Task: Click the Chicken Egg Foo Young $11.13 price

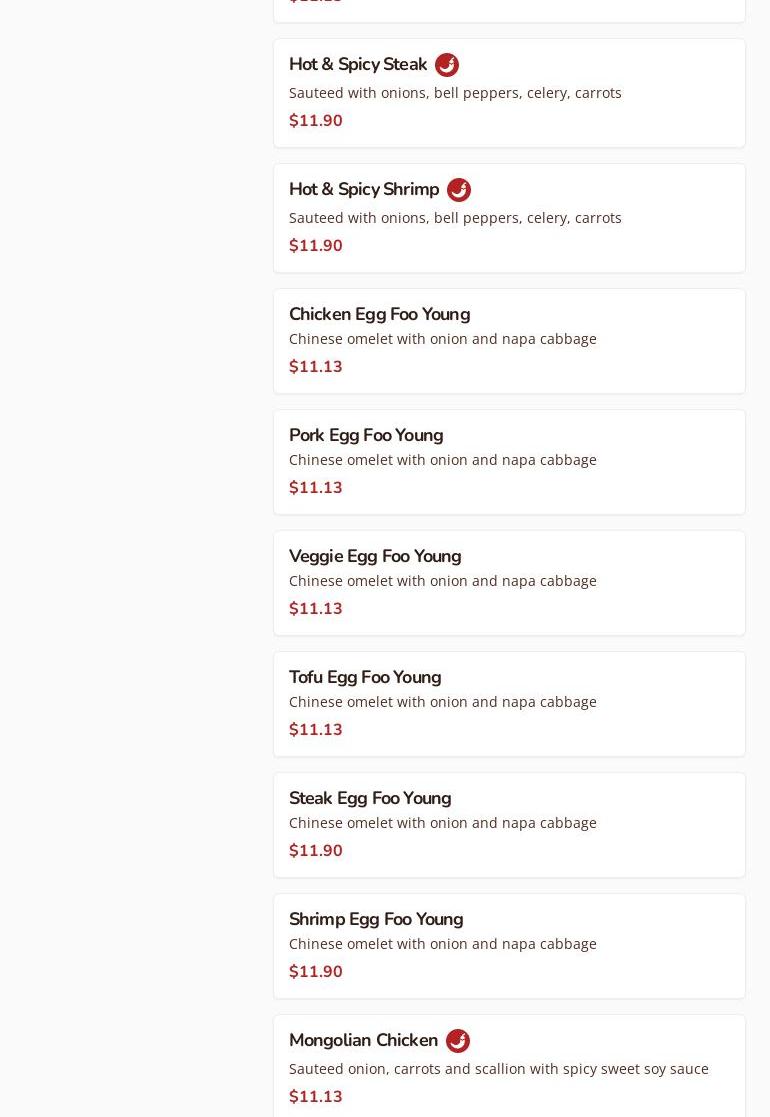Action: 316,367
